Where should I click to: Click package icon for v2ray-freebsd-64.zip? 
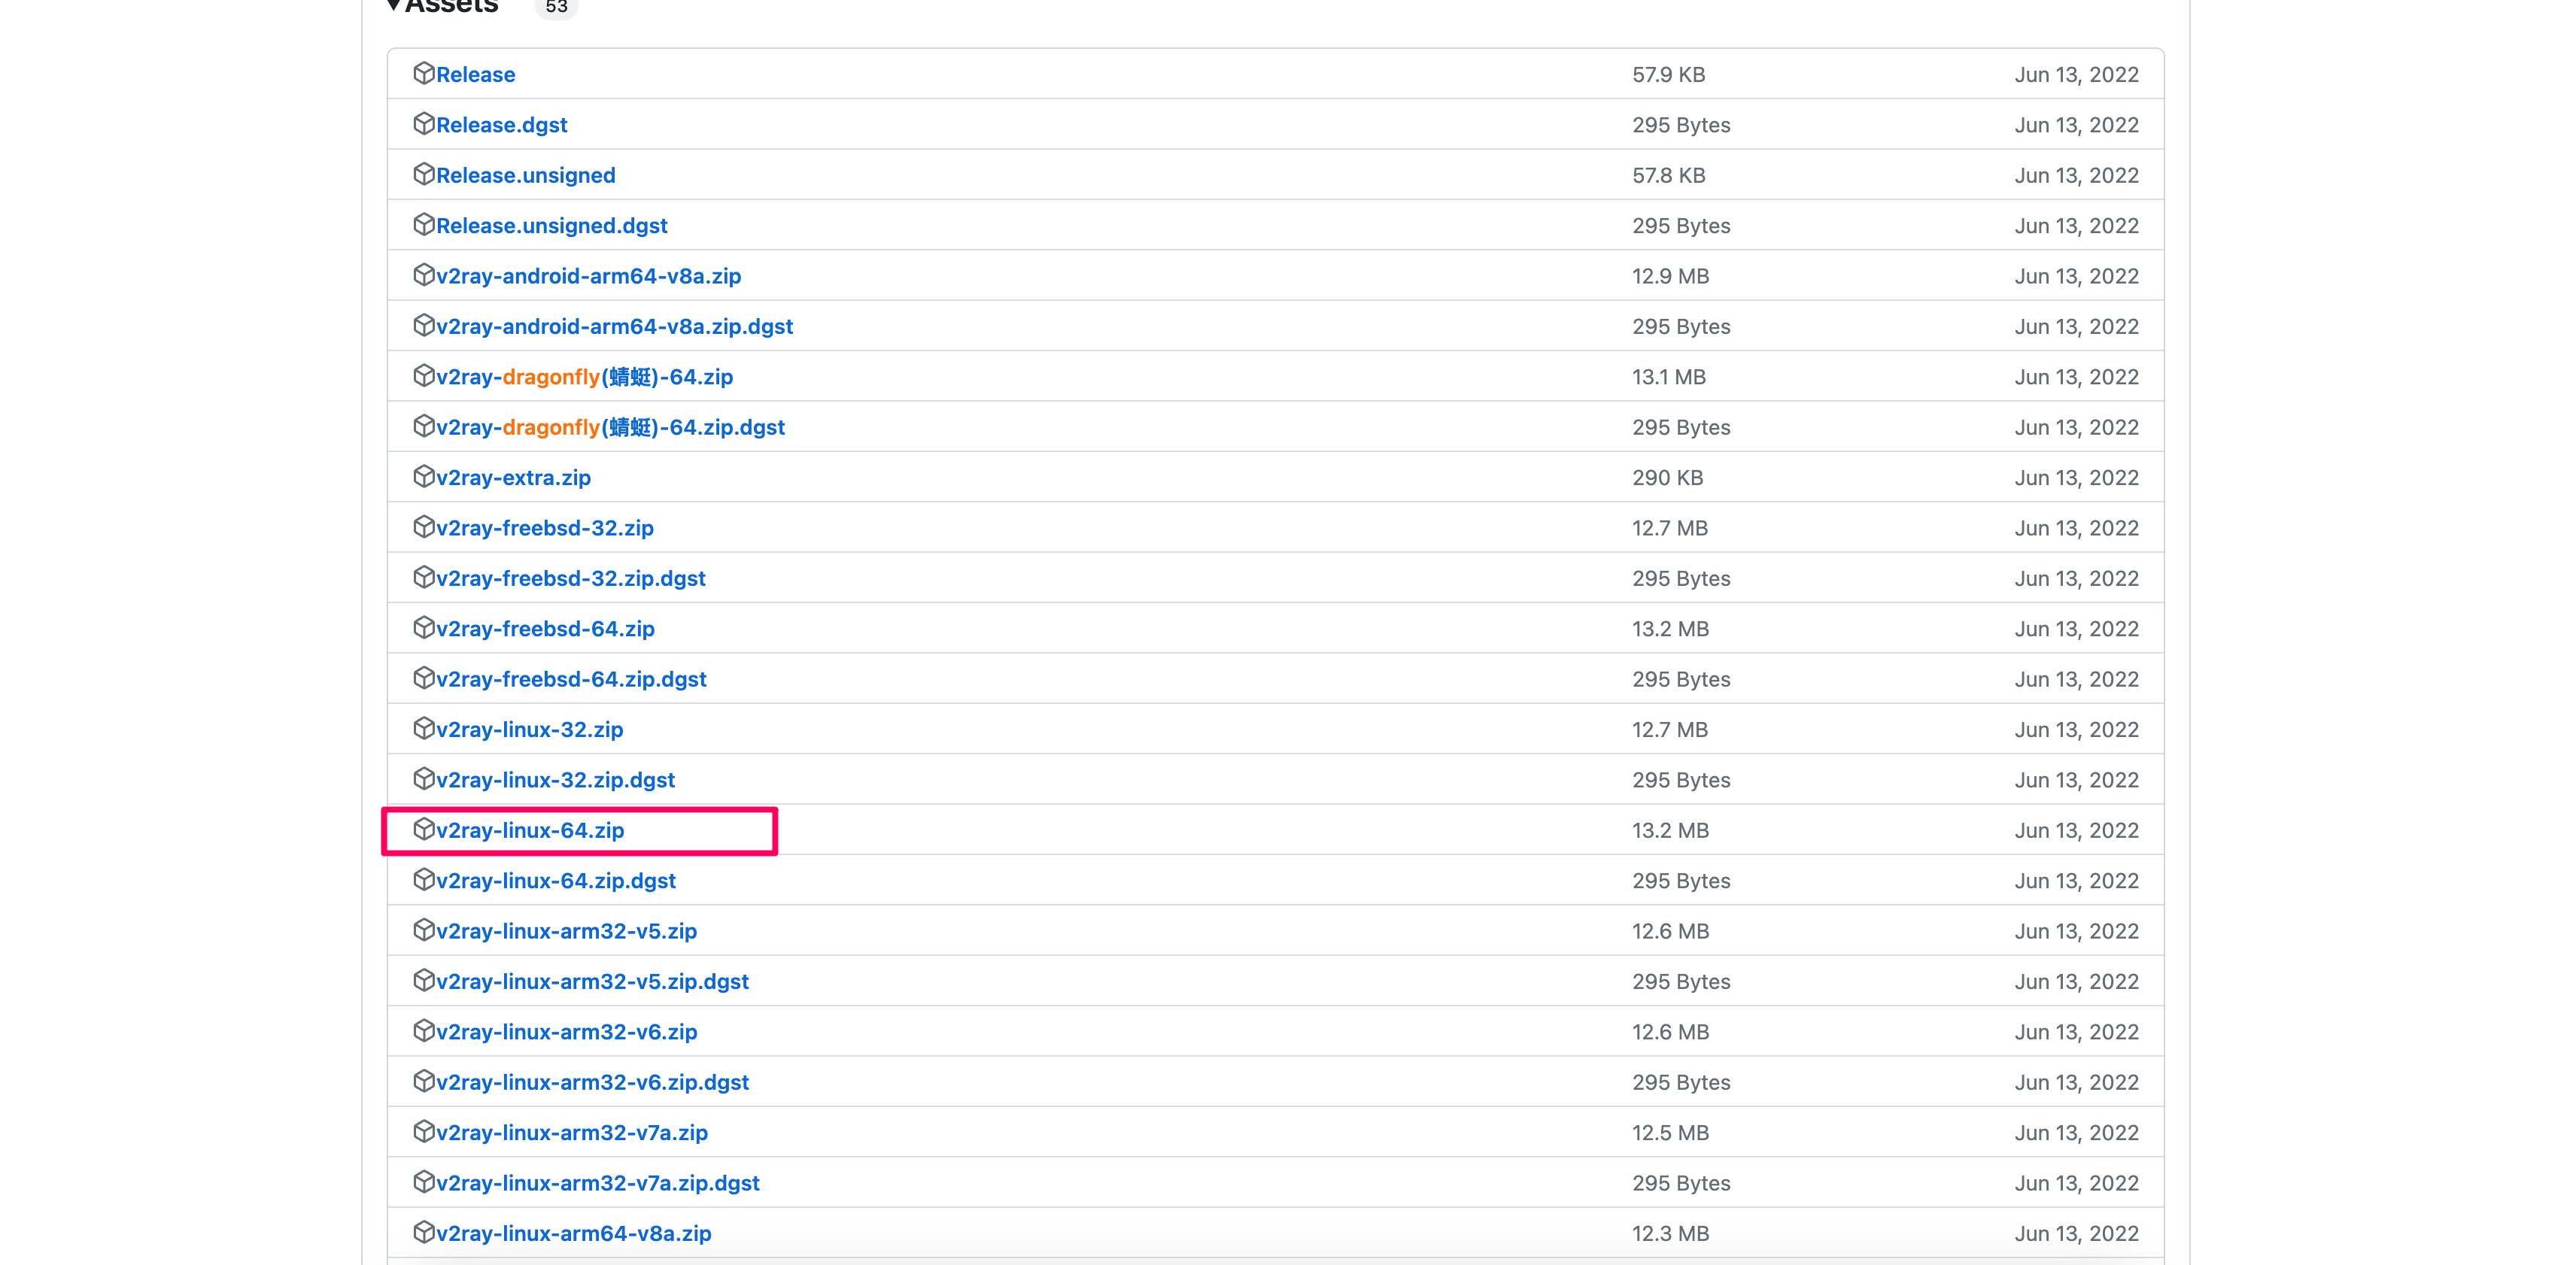(x=423, y=627)
